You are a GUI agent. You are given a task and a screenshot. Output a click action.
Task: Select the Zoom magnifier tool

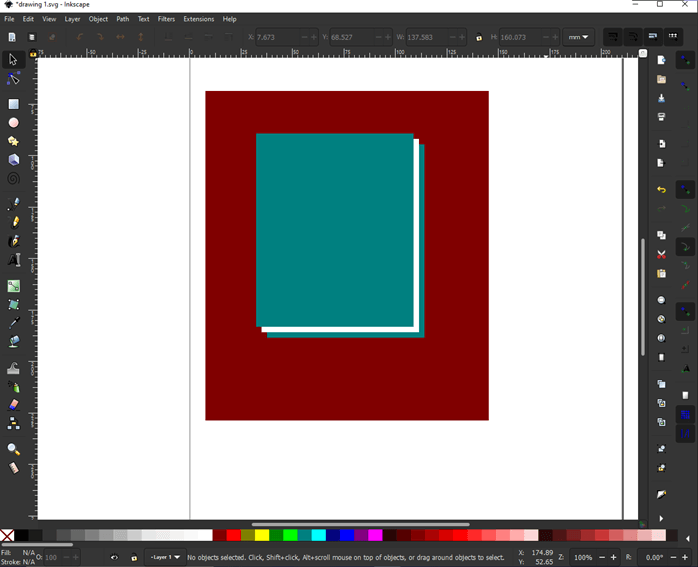(x=14, y=450)
